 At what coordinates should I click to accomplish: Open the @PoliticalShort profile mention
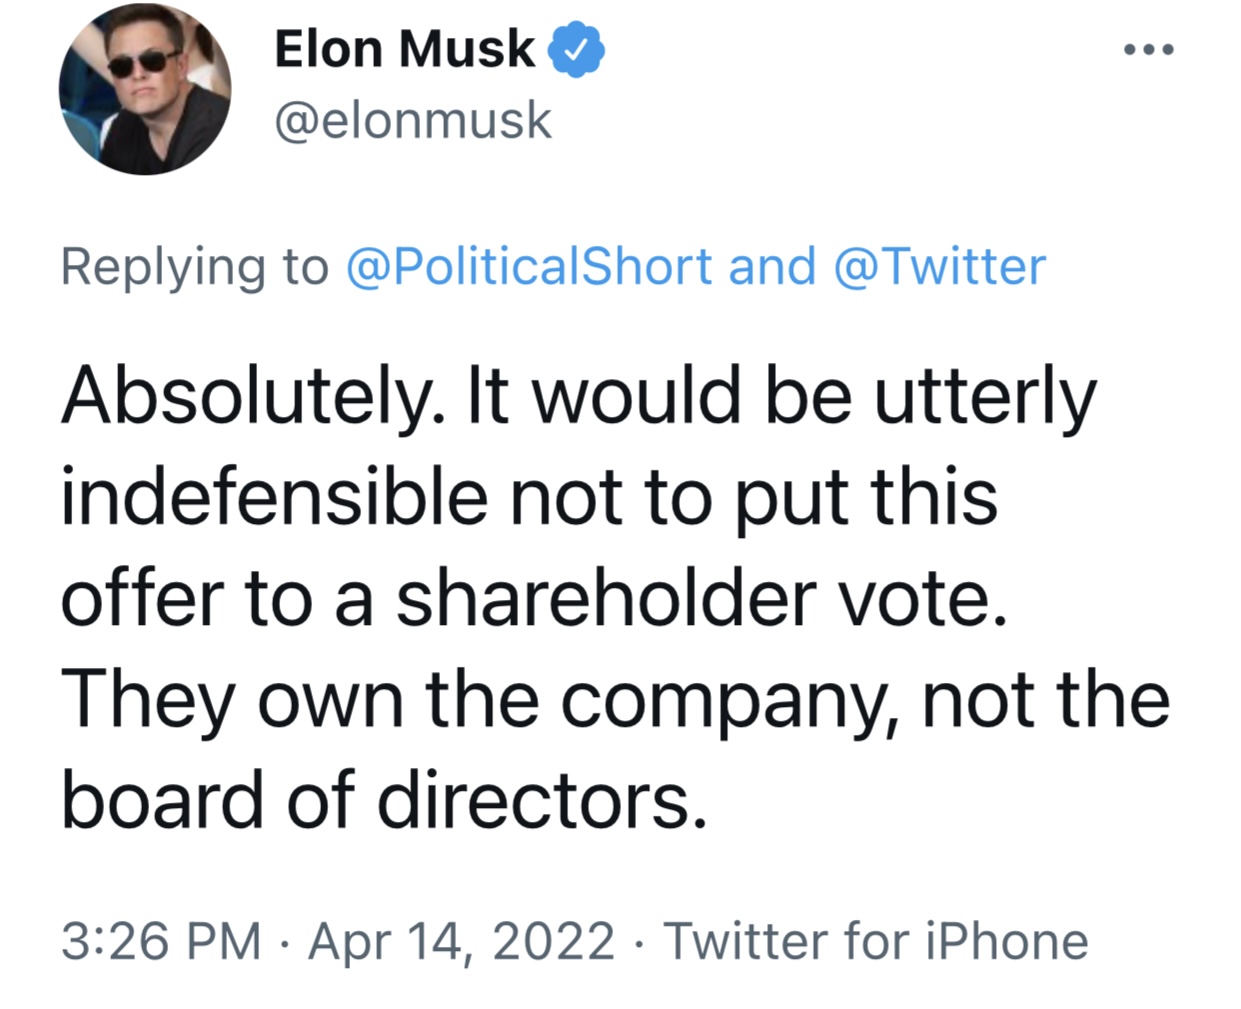[x=529, y=267]
